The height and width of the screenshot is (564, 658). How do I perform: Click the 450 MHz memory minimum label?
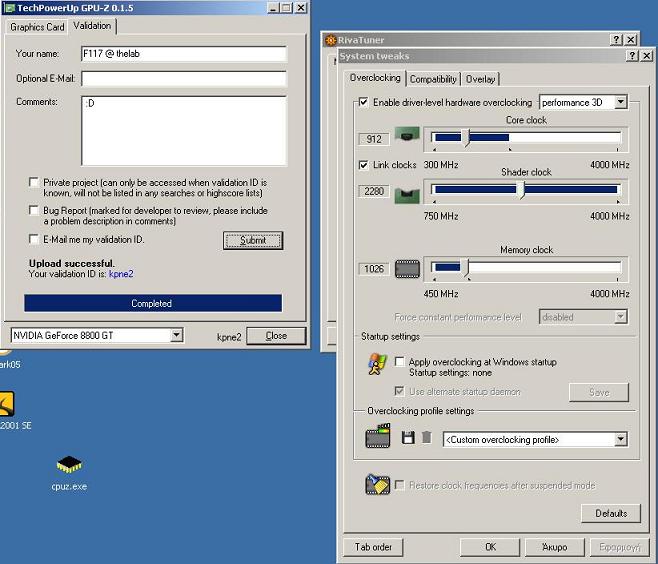pyautogui.click(x=441, y=293)
